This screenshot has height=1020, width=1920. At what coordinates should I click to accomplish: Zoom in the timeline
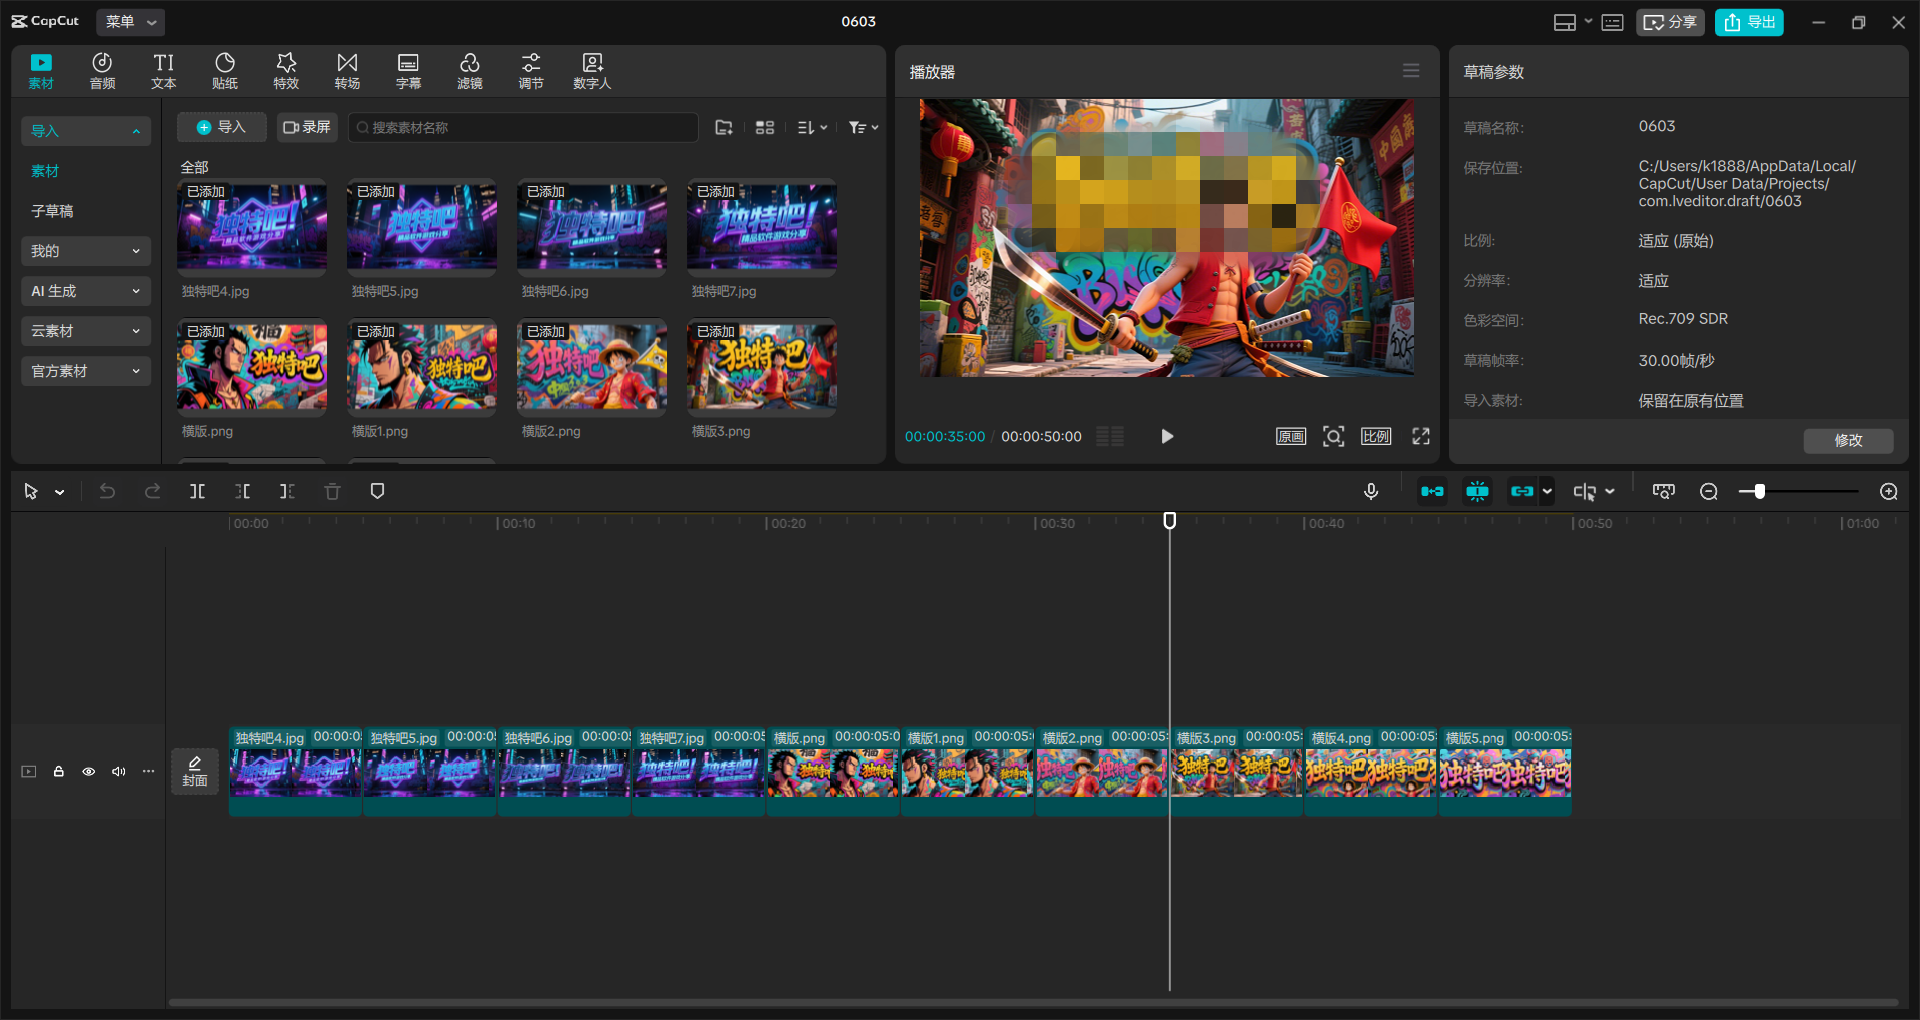[x=1888, y=491]
